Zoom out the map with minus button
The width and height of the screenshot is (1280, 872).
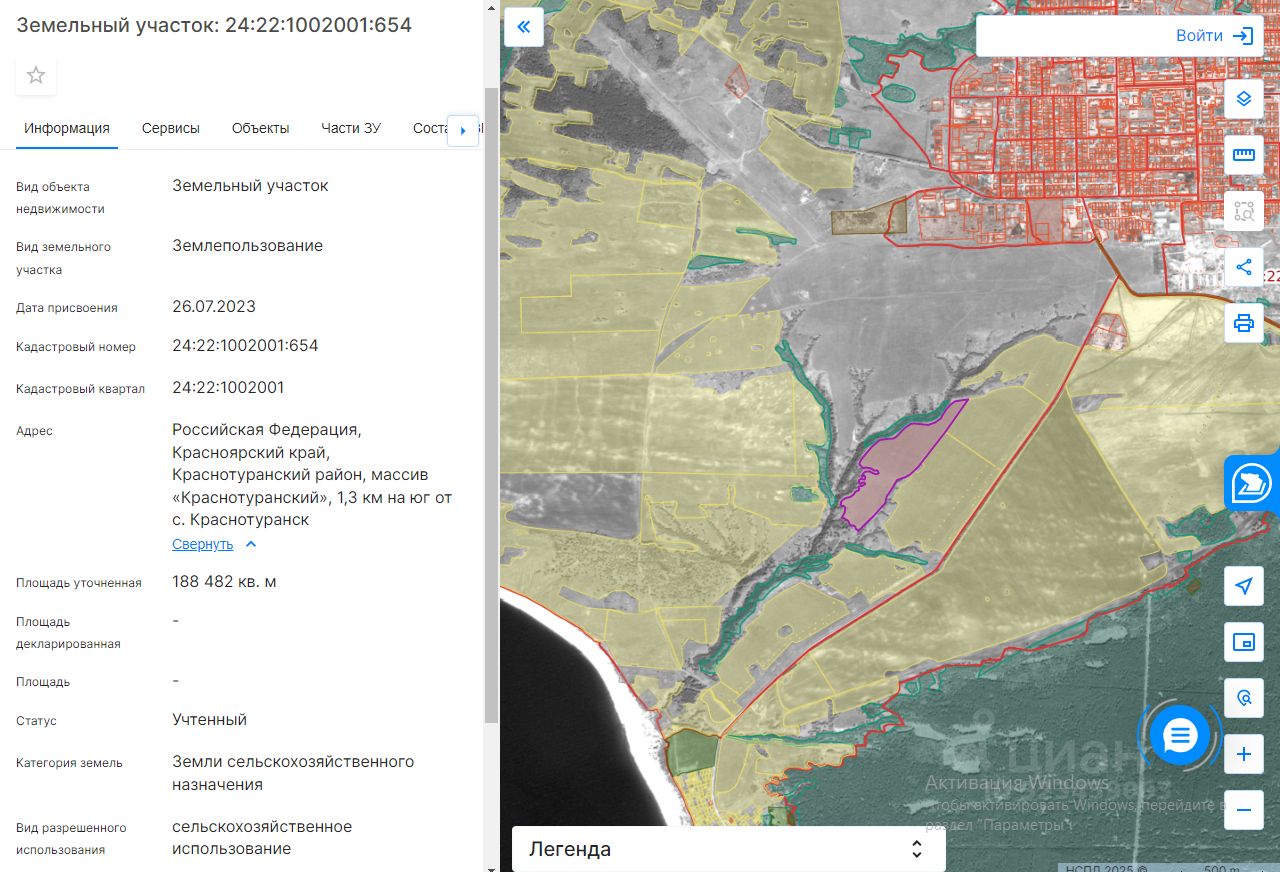point(1244,810)
